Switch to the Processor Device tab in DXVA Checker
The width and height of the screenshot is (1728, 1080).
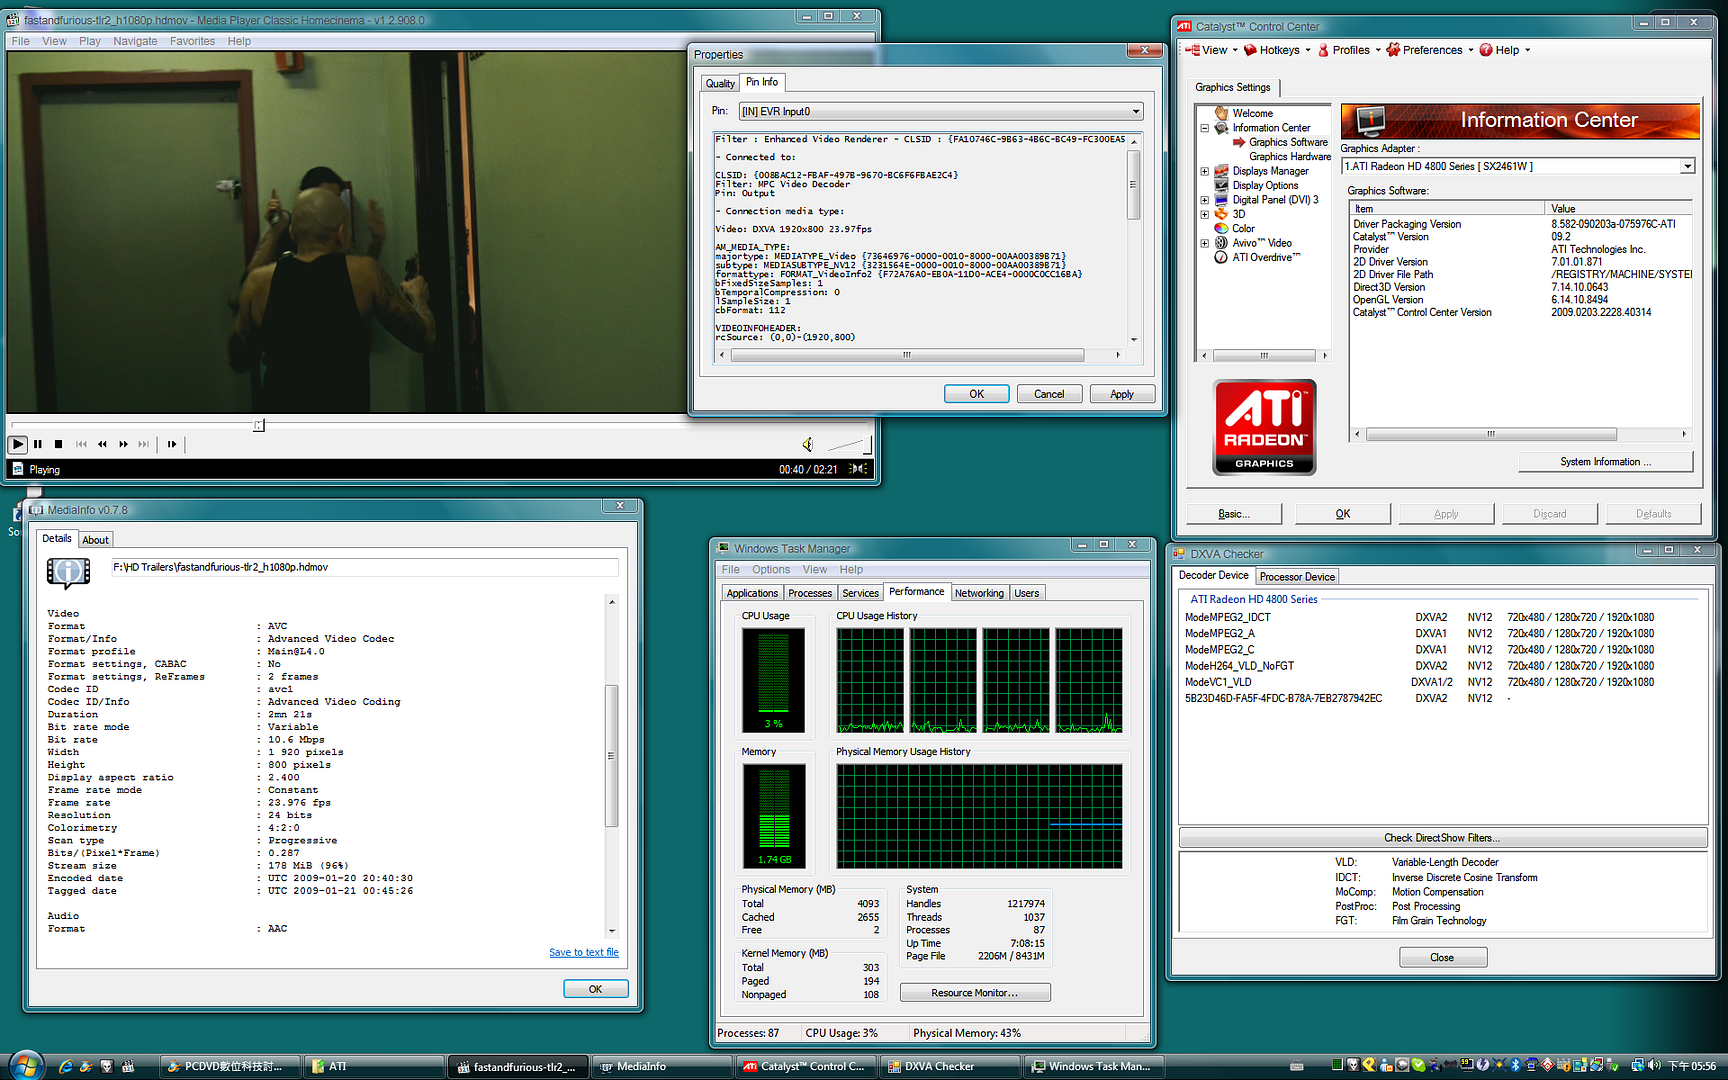[x=1297, y=576]
